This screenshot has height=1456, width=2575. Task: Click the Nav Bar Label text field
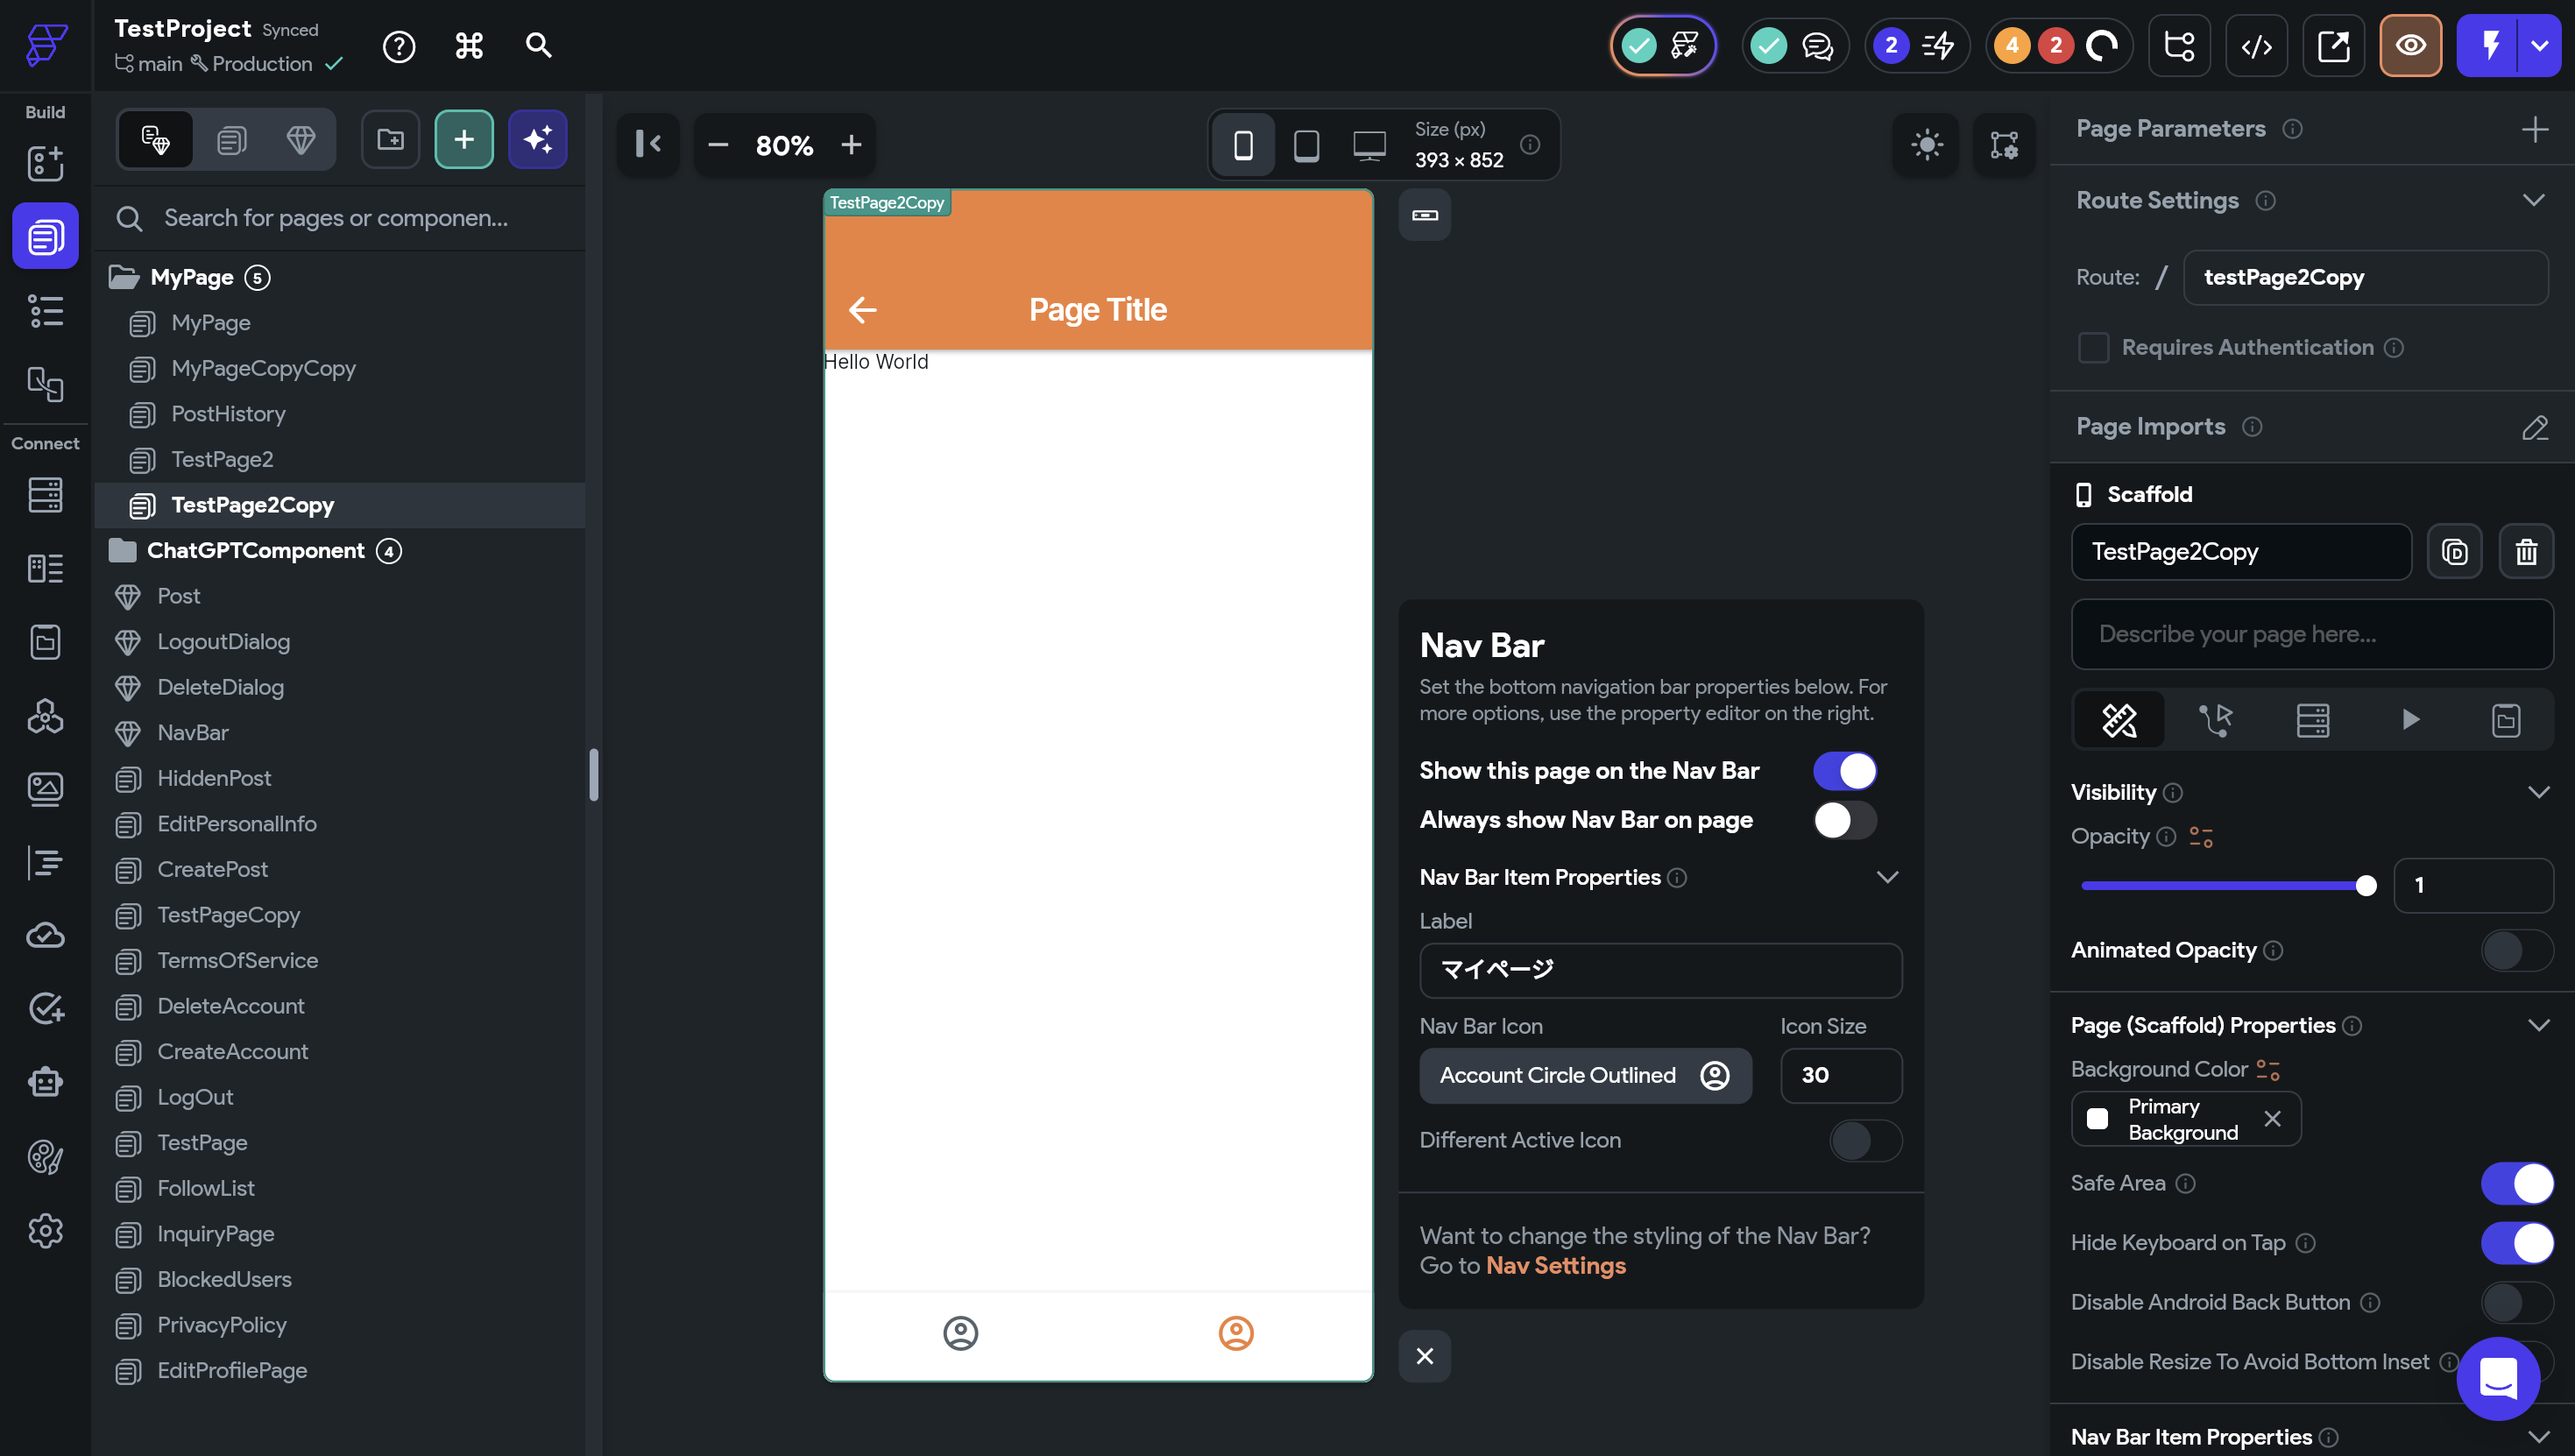pyautogui.click(x=1660, y=970)
